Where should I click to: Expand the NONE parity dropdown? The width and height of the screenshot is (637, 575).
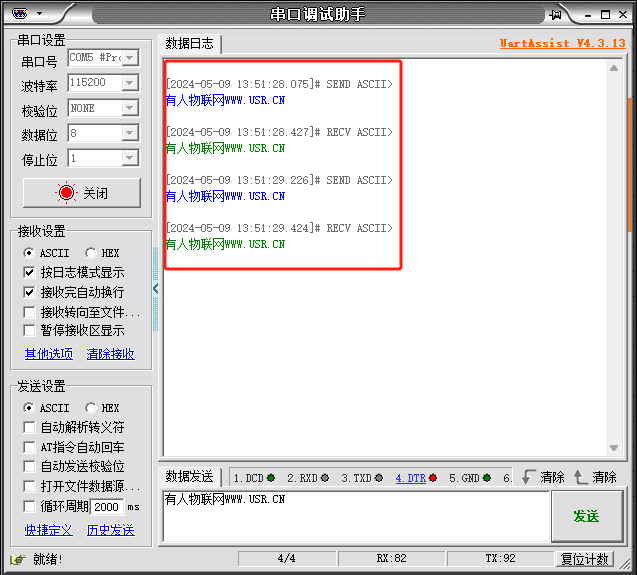130,108
